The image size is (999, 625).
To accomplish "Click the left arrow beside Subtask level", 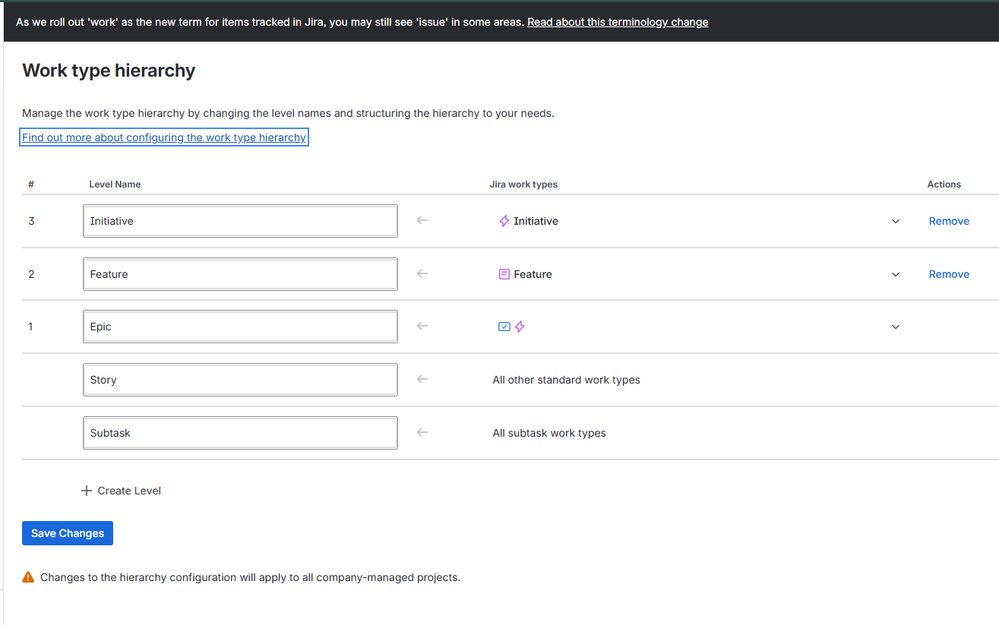I will pyautogui.click(x=422, y=433).
